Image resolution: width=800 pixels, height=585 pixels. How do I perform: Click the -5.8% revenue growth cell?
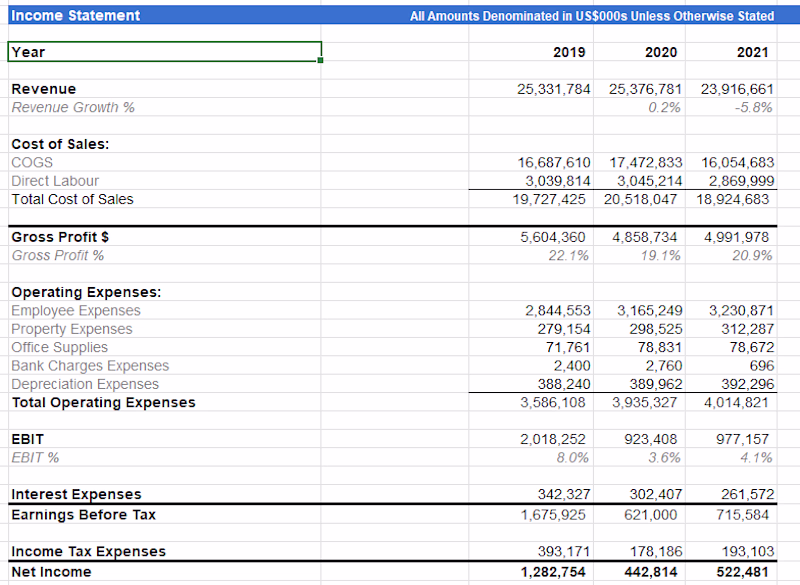(x=752, y=107)
